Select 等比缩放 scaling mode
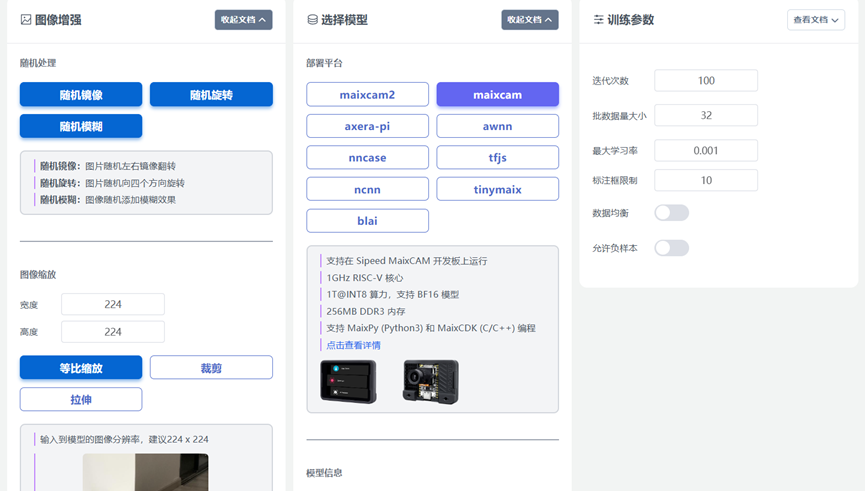Viewport: 865px width, 491px height. point(81,367)
